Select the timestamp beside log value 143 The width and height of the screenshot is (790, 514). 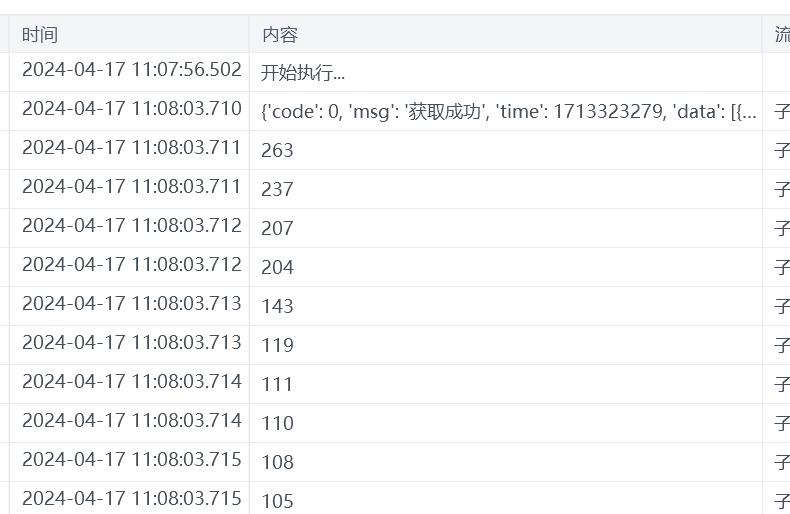[132, 303]
